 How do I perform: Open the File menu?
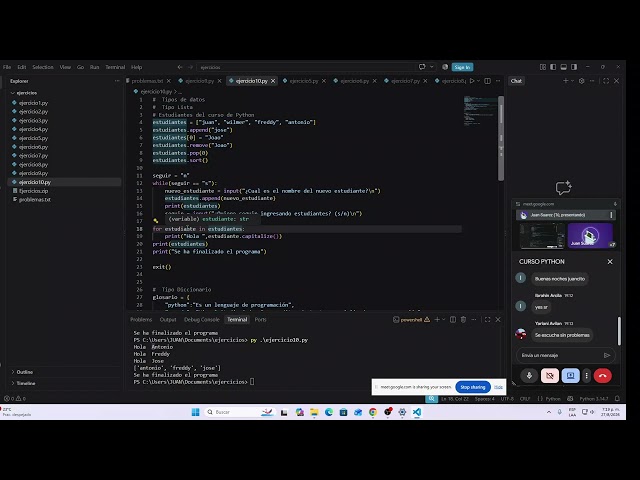click(7, 67)
